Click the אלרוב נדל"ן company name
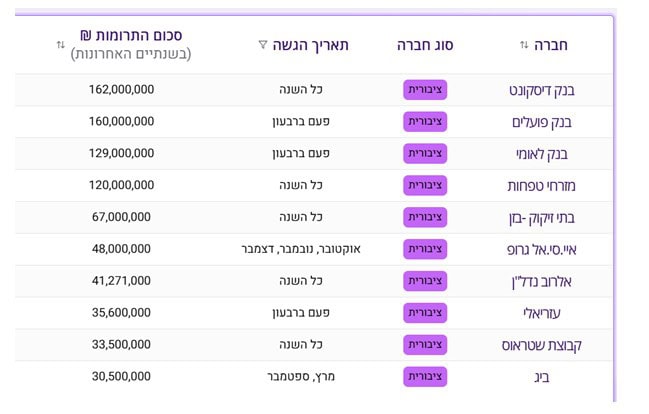The width and height of the screenshot is (649, 414). pyautogui.click(x=541, y=282)
